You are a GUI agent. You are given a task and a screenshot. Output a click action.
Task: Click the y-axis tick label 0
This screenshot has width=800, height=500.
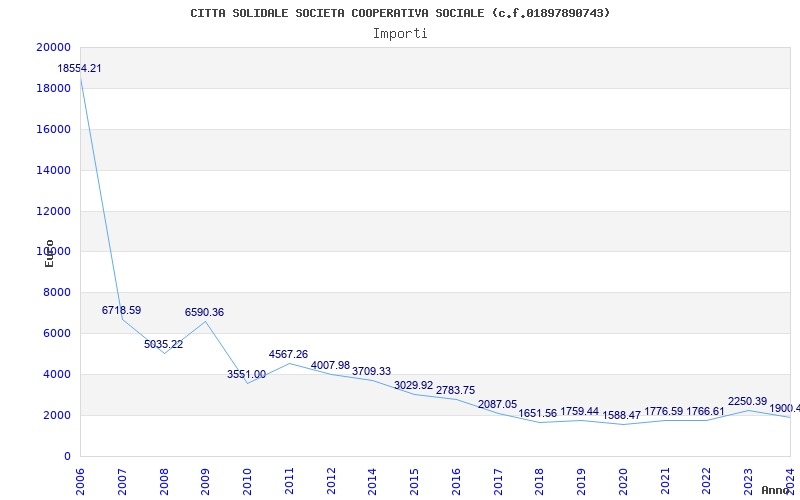[67, 456]
